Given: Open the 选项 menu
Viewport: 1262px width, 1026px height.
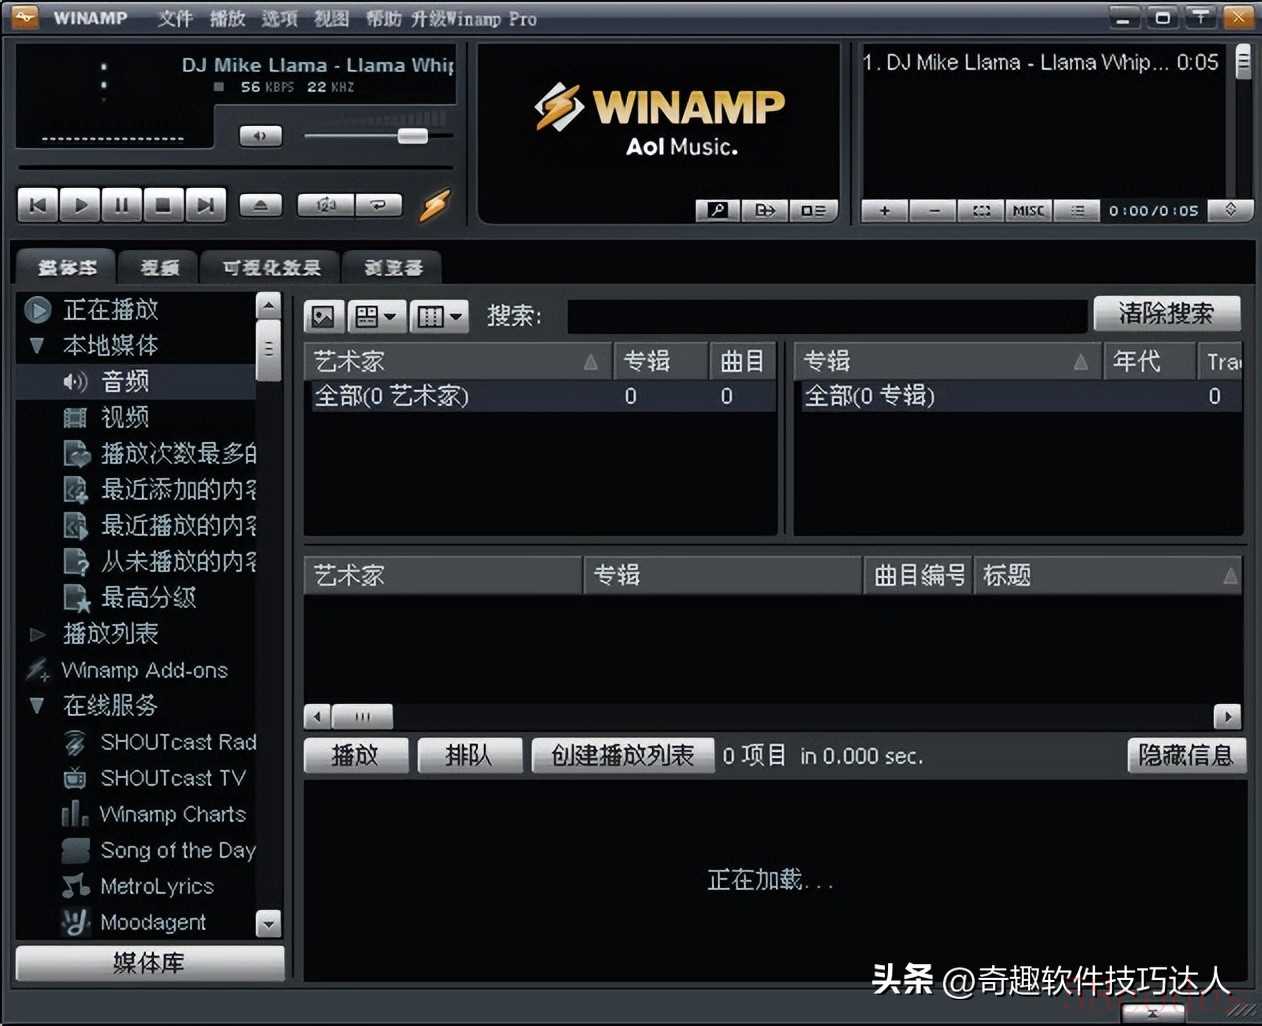Looking at the screenshot, I should click(280, 18).
